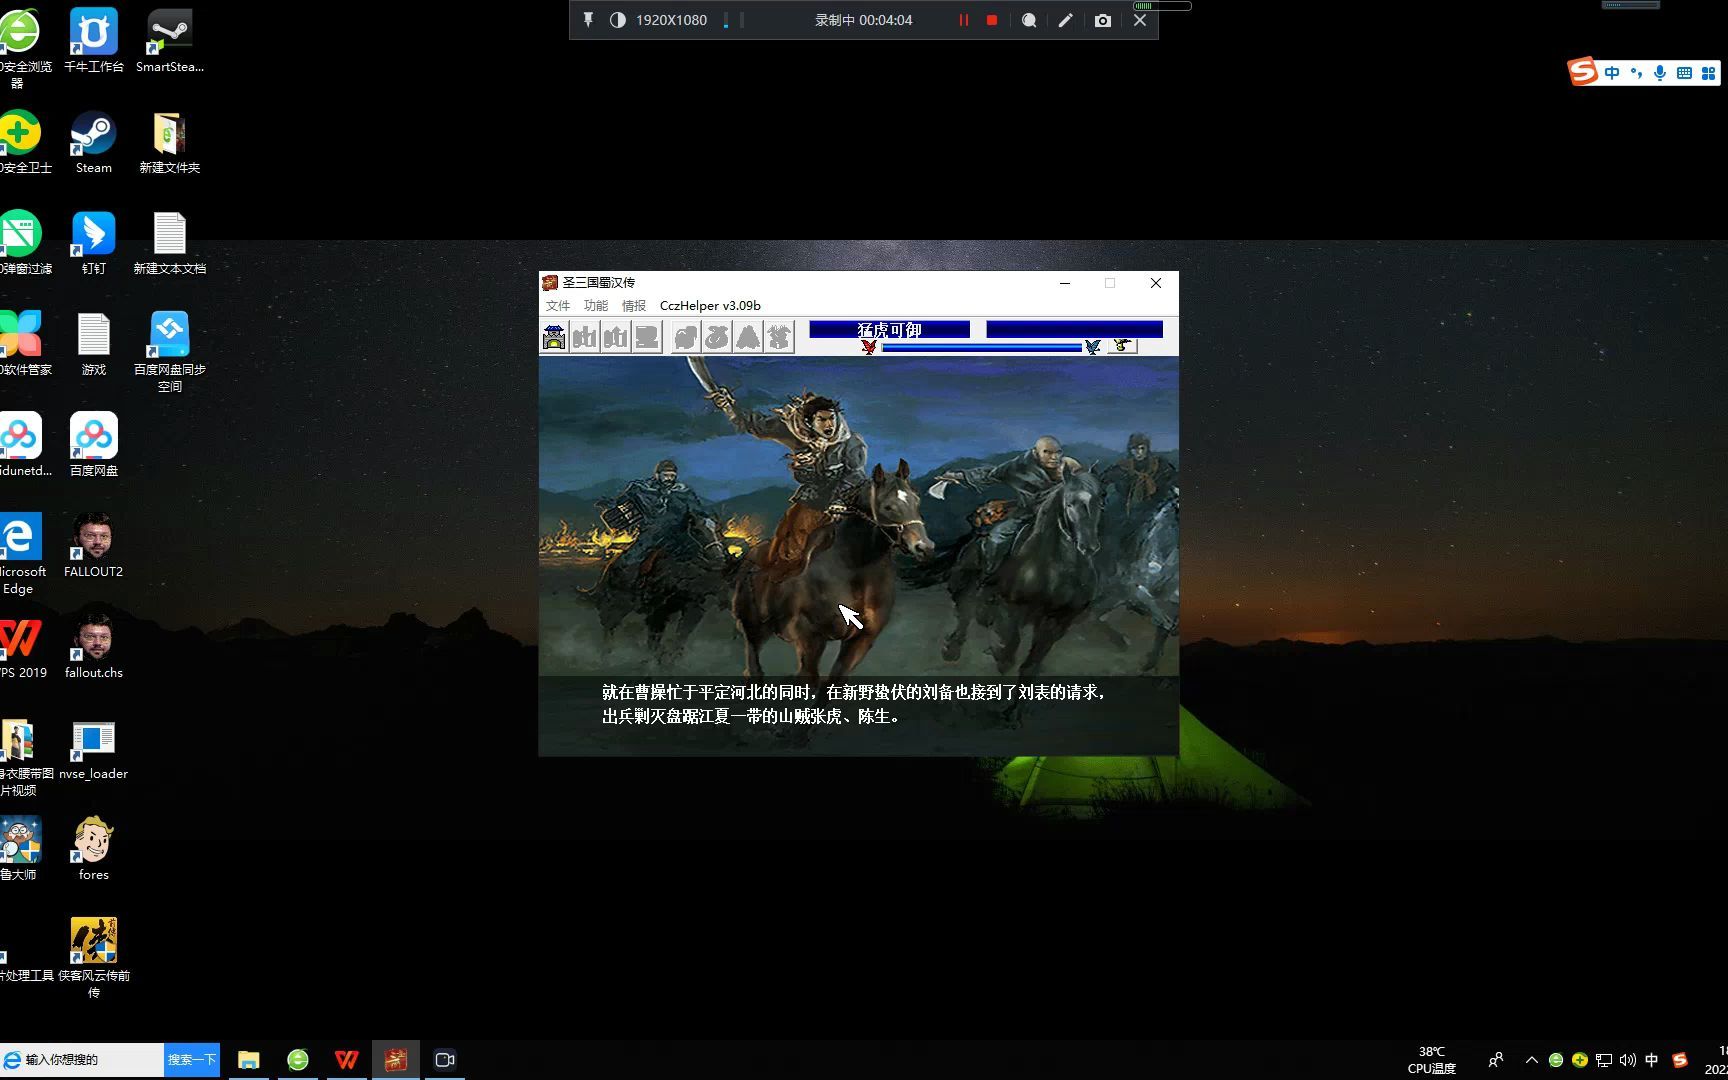Click Sogou microphone voice input icon
This screenshot has height=1080, width=1728.
pos(1660,73)
